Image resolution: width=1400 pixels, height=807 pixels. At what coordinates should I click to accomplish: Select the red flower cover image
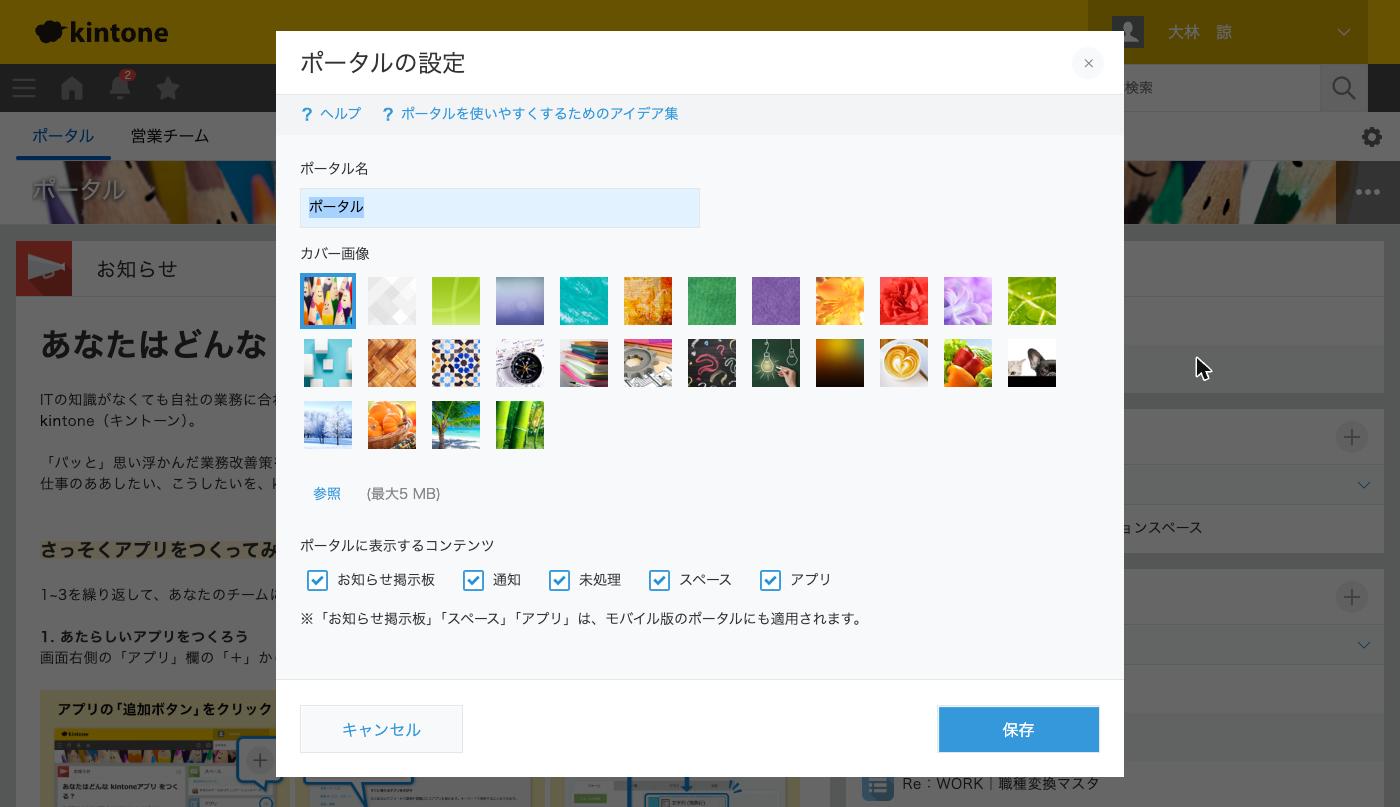tap(904, 301)
